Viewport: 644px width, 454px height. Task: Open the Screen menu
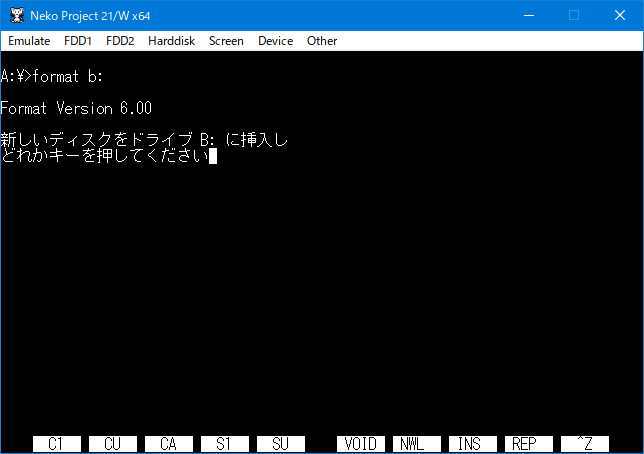(226, 41)
